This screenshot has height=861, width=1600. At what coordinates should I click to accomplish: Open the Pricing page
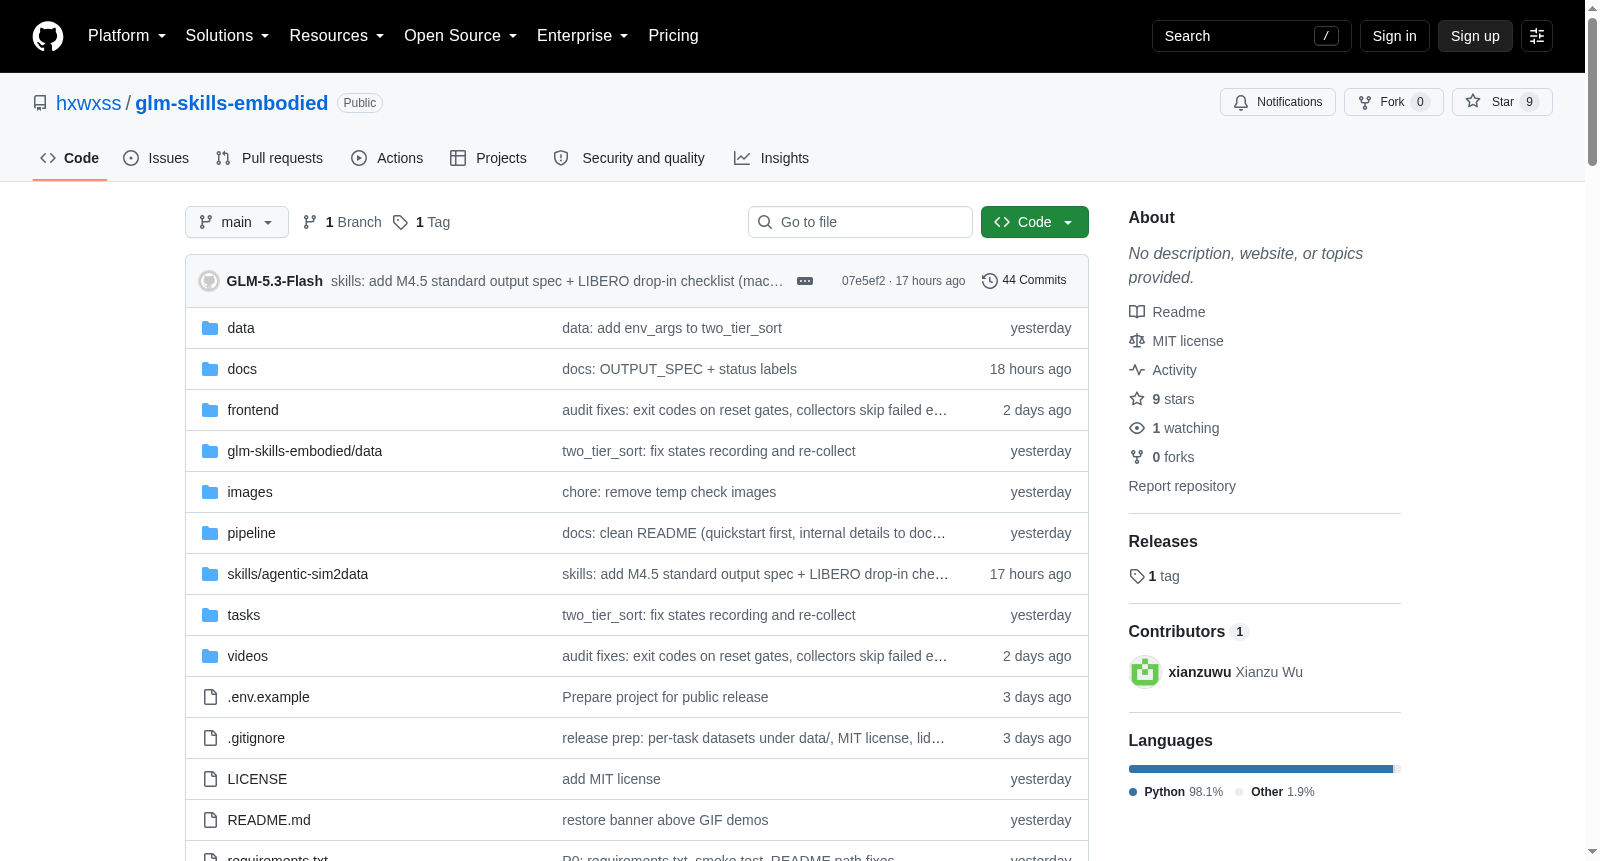point(673,36)
